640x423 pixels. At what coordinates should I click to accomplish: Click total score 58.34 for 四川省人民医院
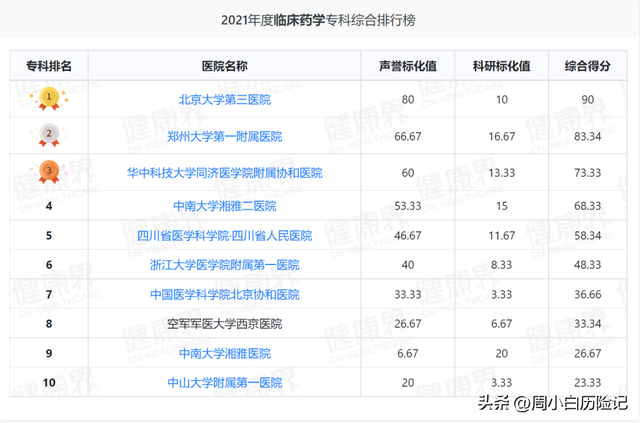[588, 236]
